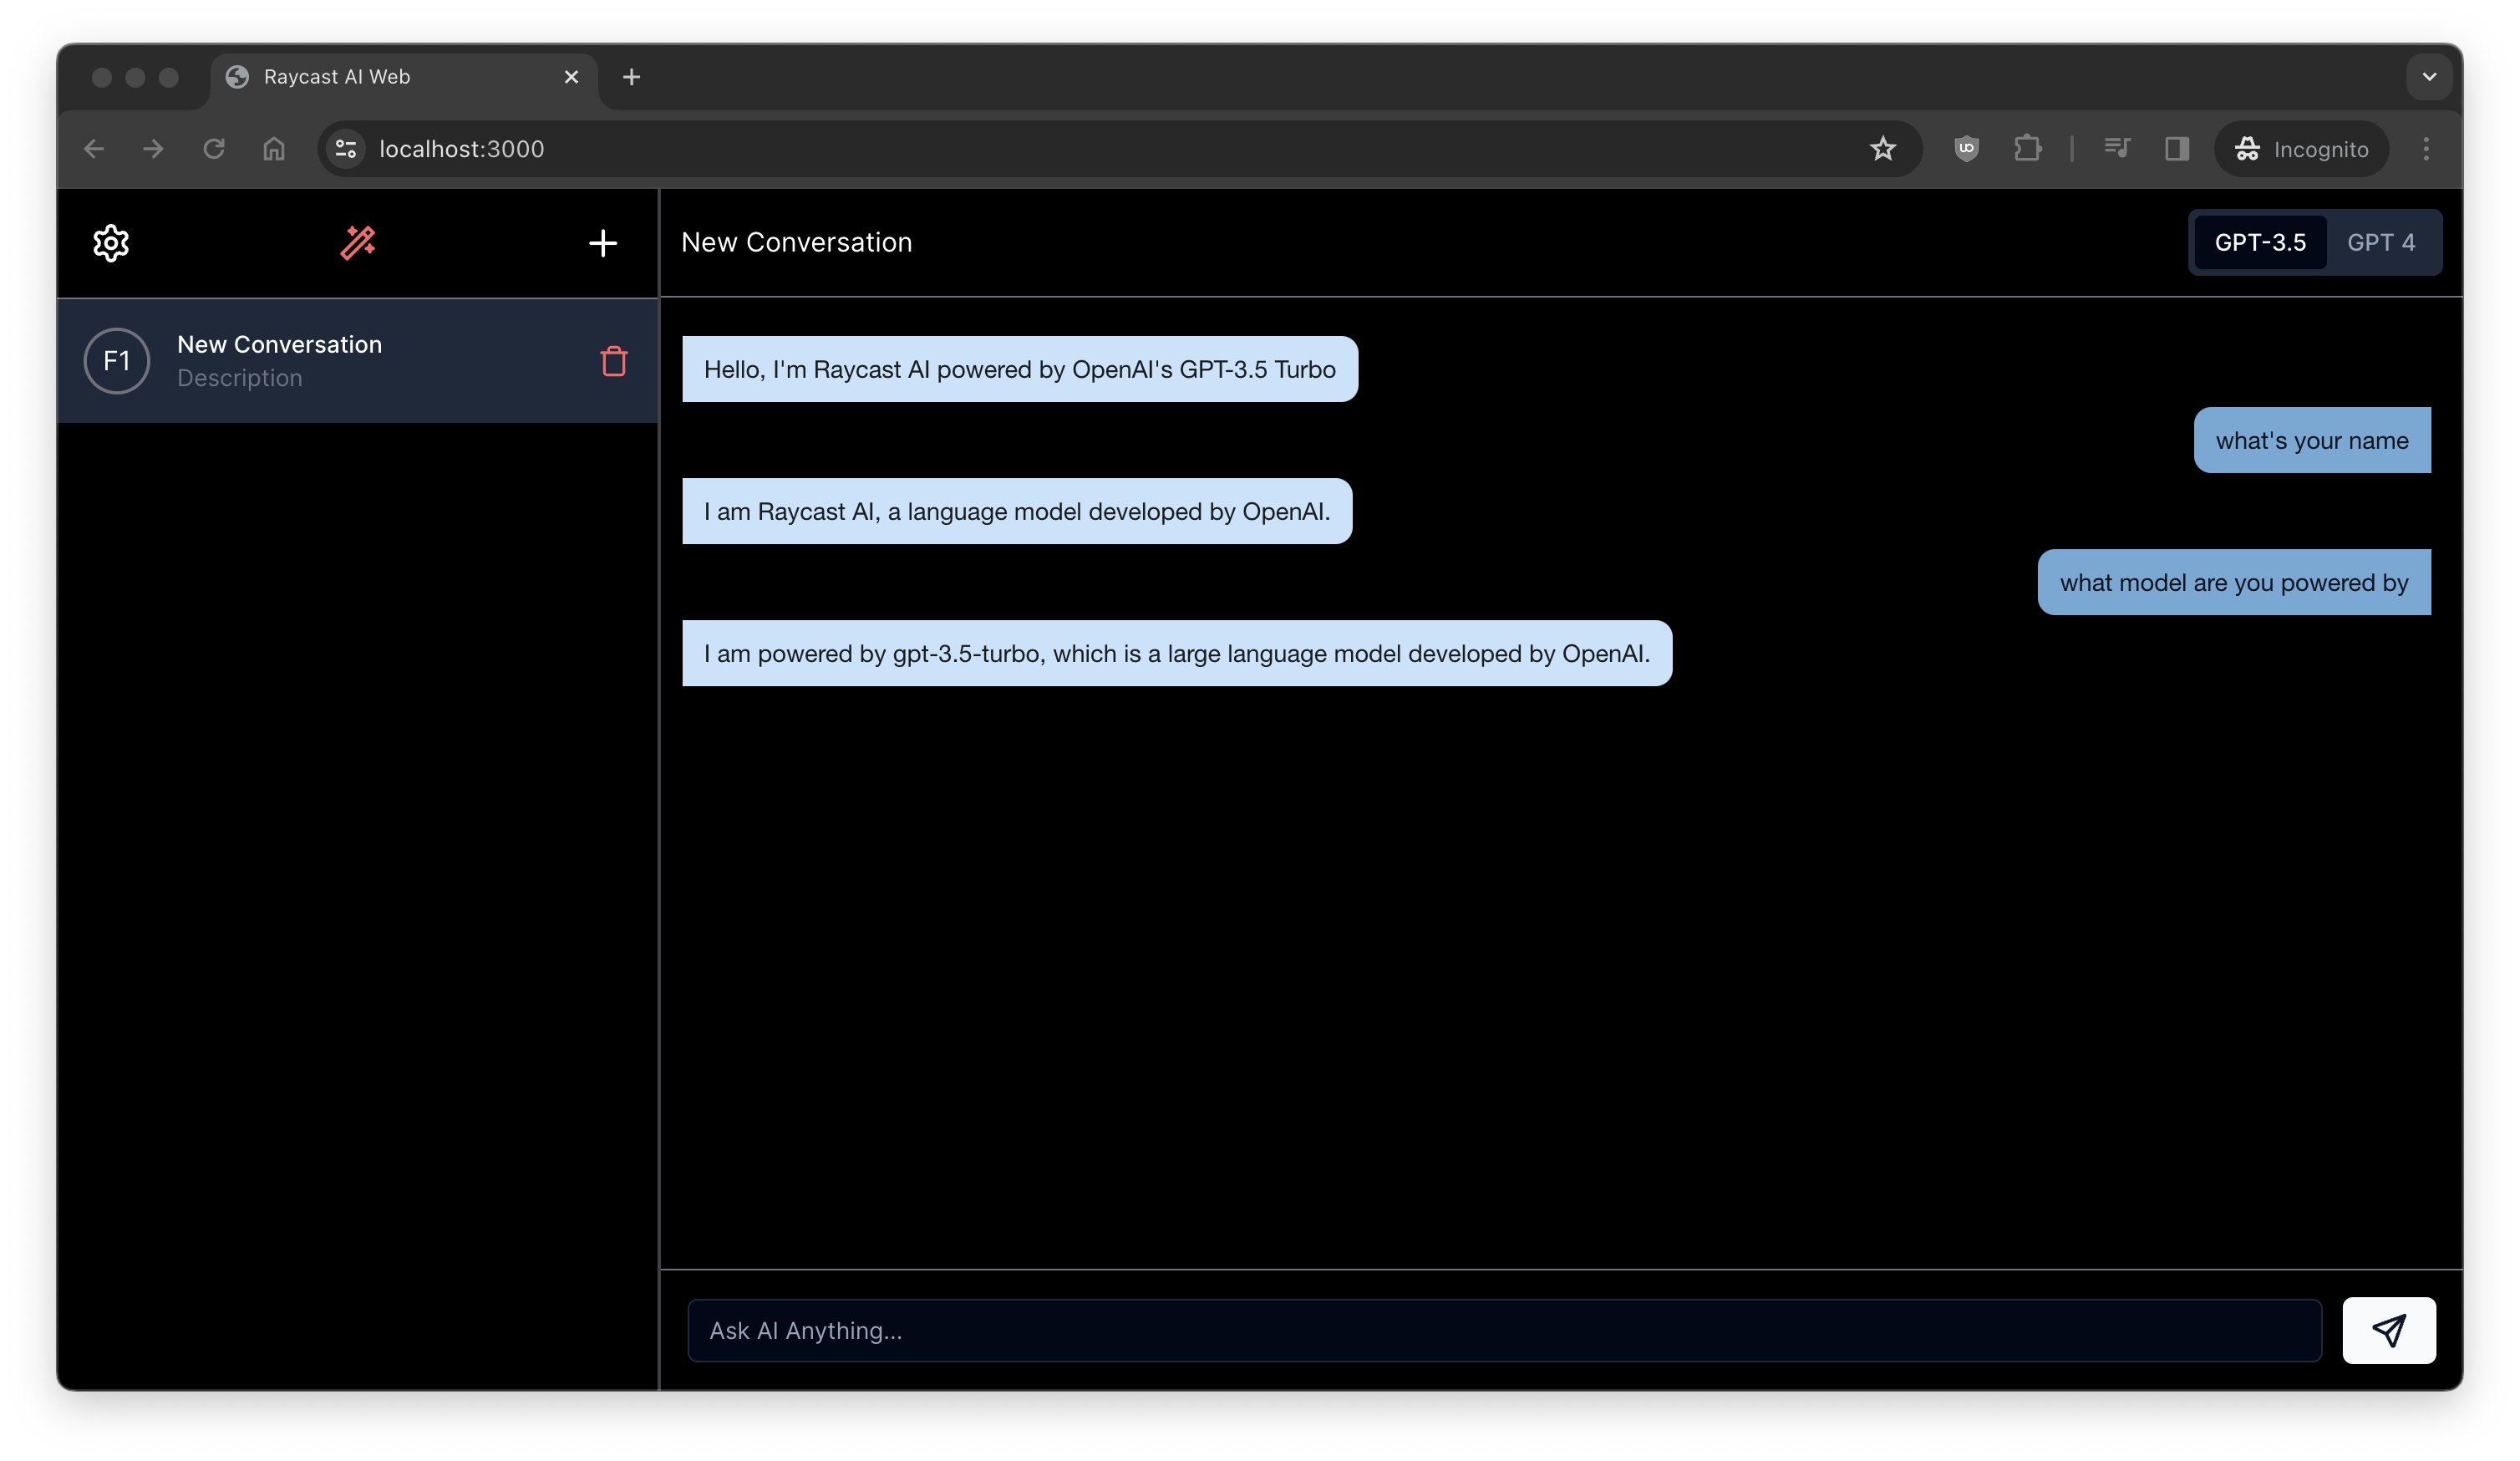Click the greeting message about GPT-3.5 Turbo
The height and width of the screenshot is (1461, 2520).
(1020, 369)
